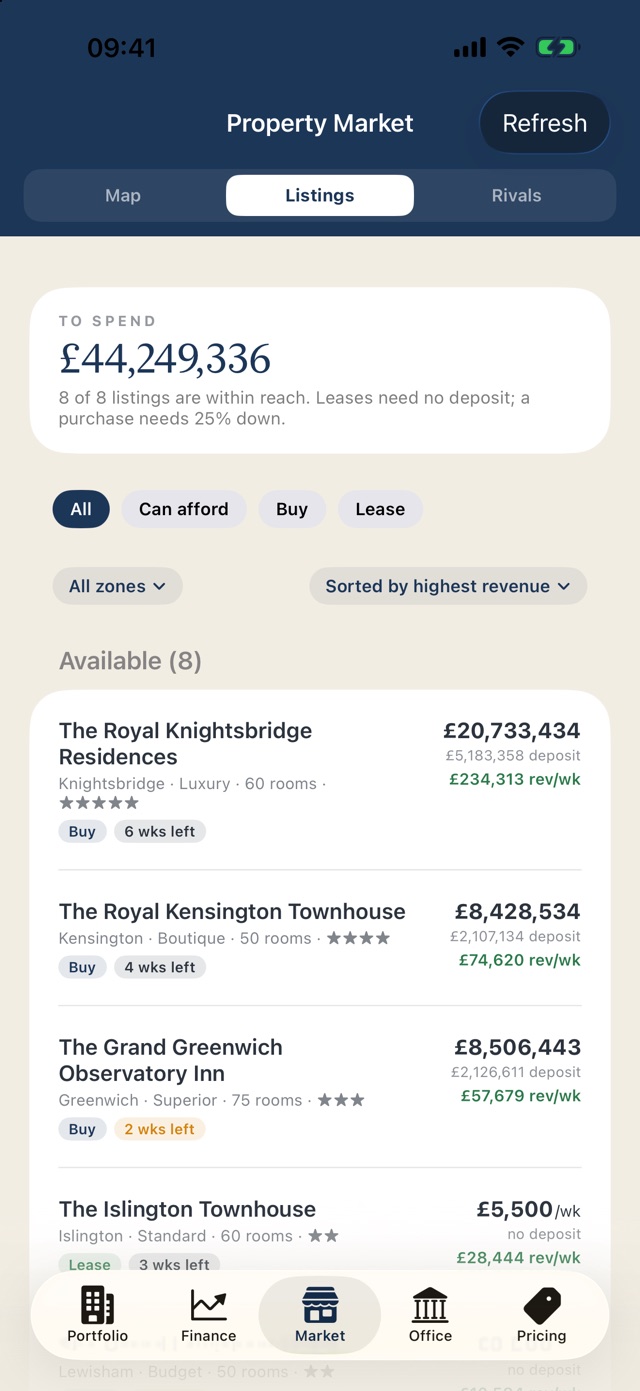Switch to the Rivals tab
Screen dimensions: 640x1391
517,195
